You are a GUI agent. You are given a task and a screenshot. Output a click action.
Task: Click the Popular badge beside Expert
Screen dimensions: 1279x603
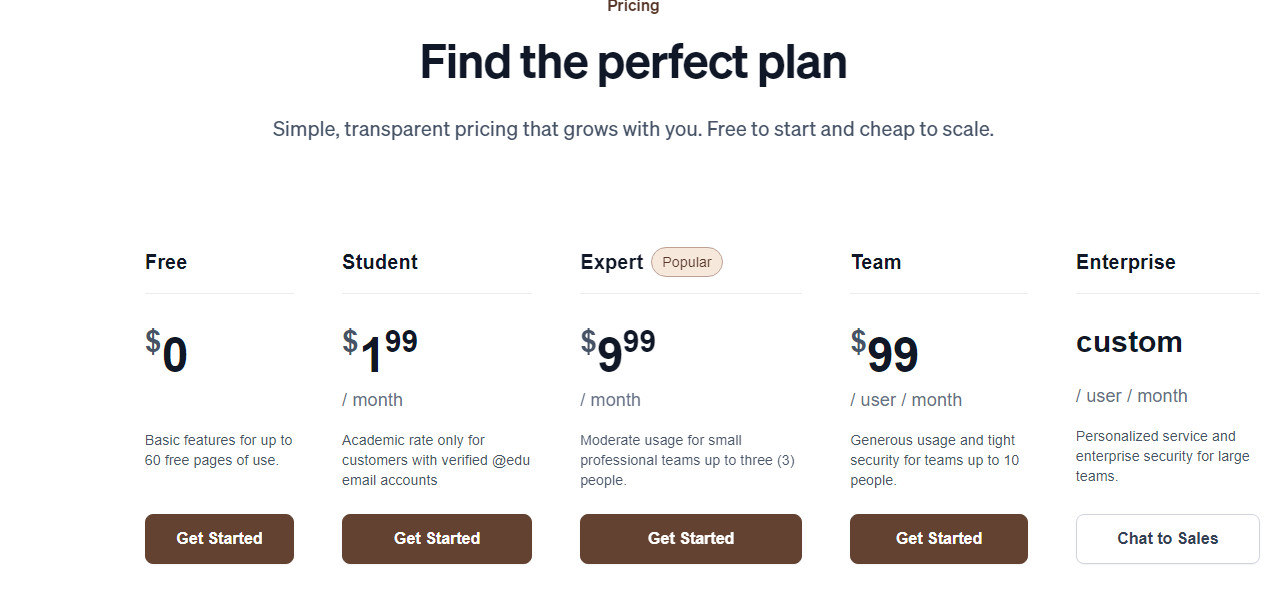point(687,262)
